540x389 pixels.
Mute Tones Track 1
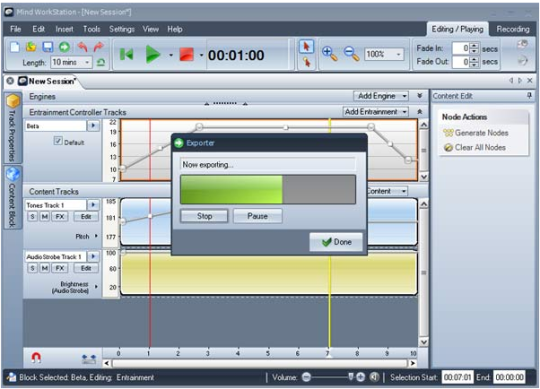pyautogui.click(x=45, y=217)
